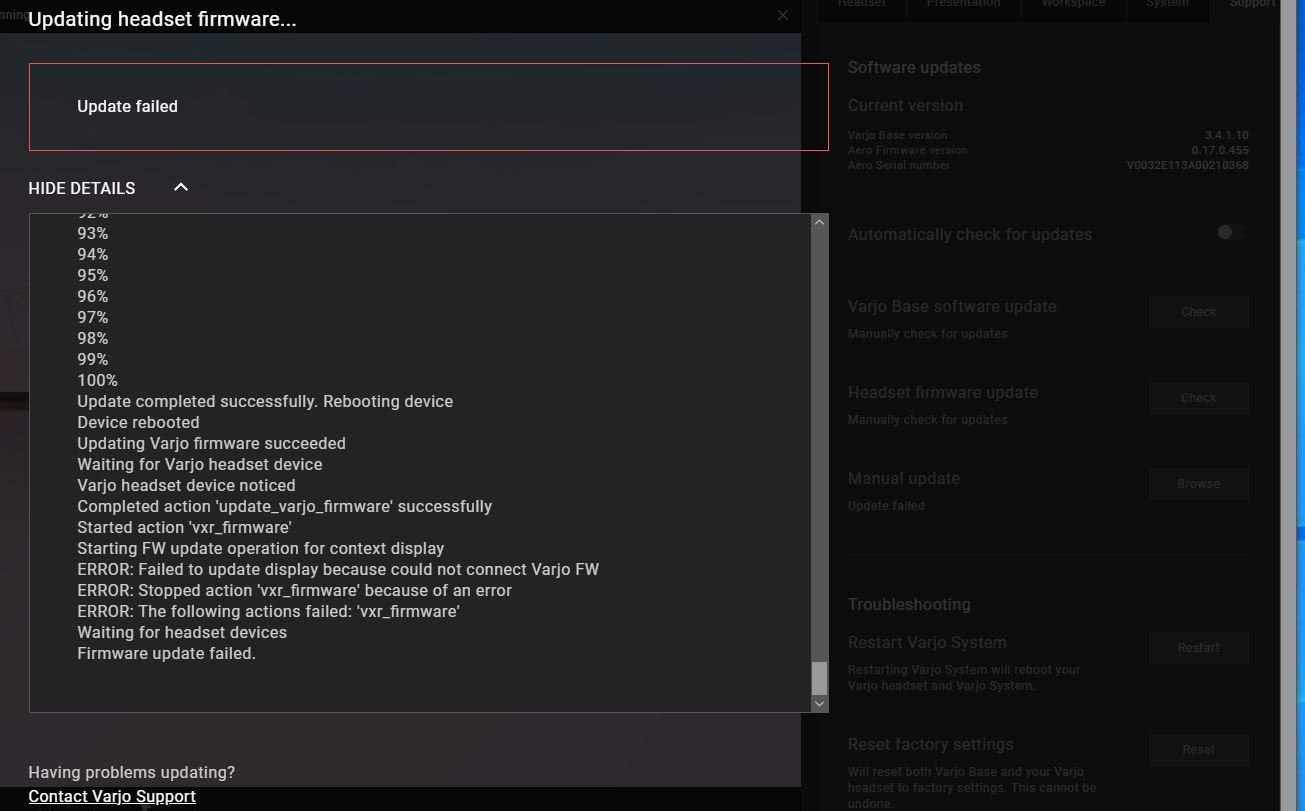Image resolution: width=1305 pixels, height=811 pixels.
Task: Check for Headset firmware update
Action: click(1198, 398)
